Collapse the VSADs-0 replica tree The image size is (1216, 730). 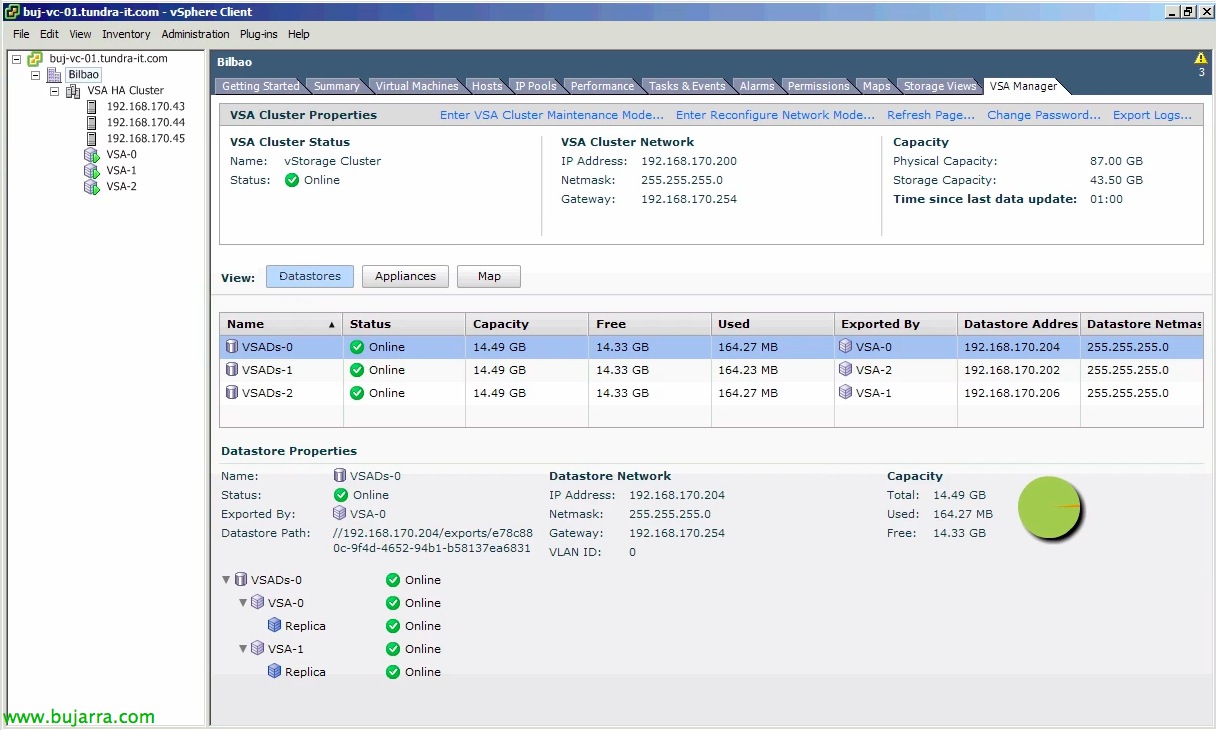coord(227,580)
